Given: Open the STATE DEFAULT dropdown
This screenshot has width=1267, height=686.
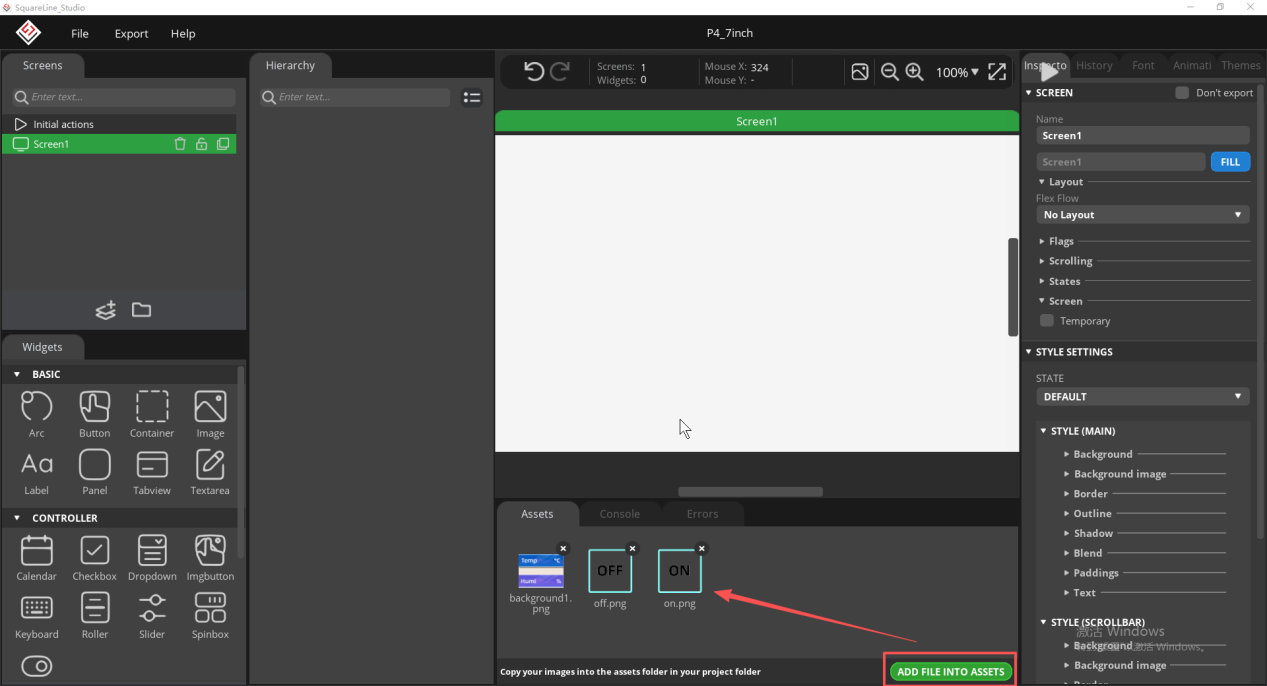Looking at the screenshot, I should (x=1142, y=397).
